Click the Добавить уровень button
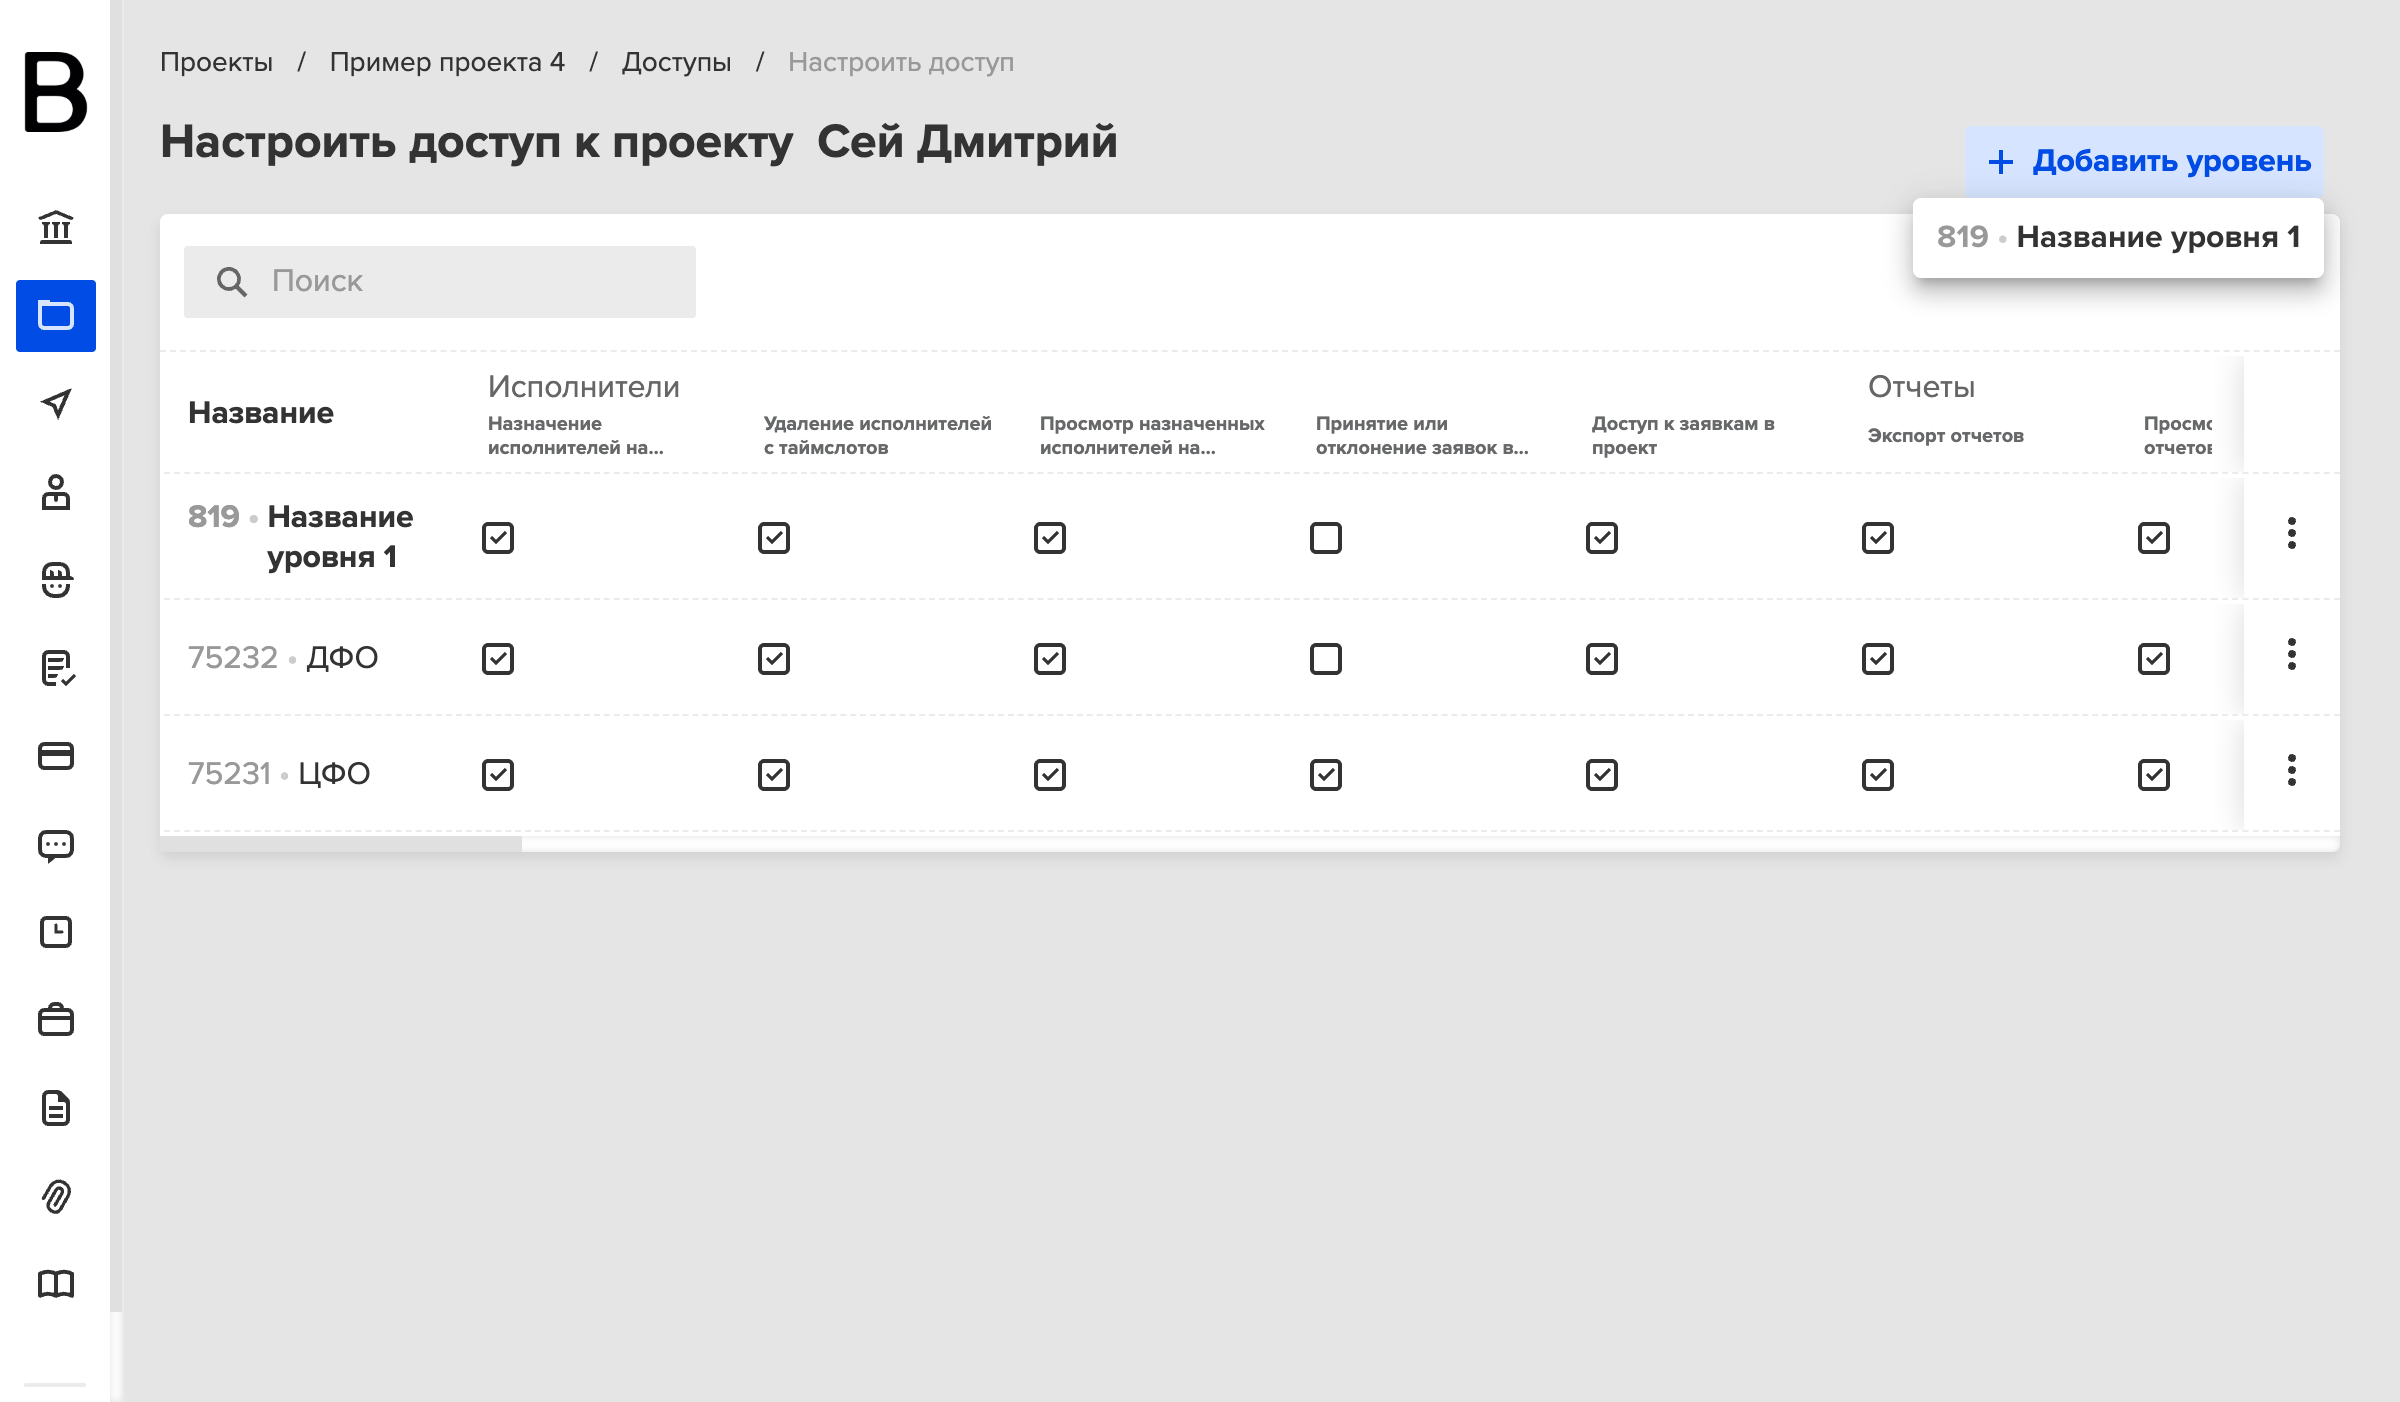The width and height of the screenshot is (2400, 1402). (2145, 161)
